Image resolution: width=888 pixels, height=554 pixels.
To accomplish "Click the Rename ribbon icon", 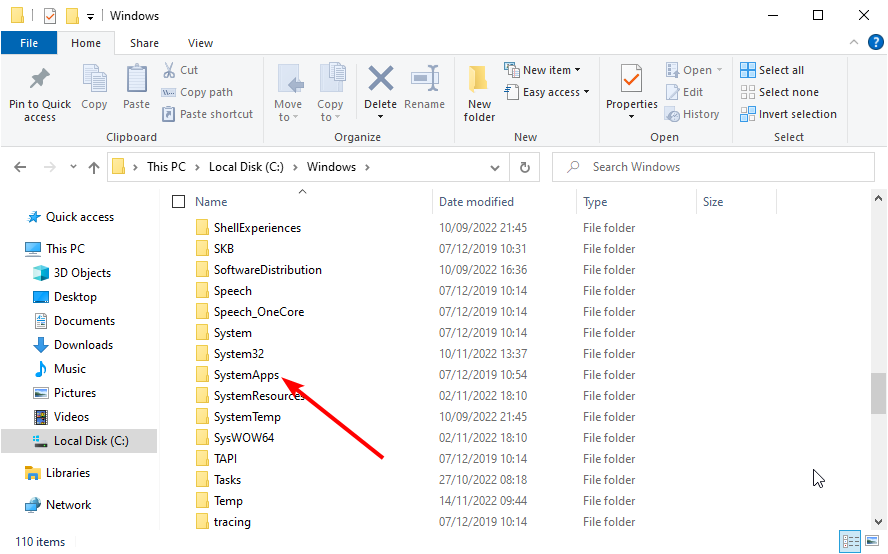I will point(425,78).
